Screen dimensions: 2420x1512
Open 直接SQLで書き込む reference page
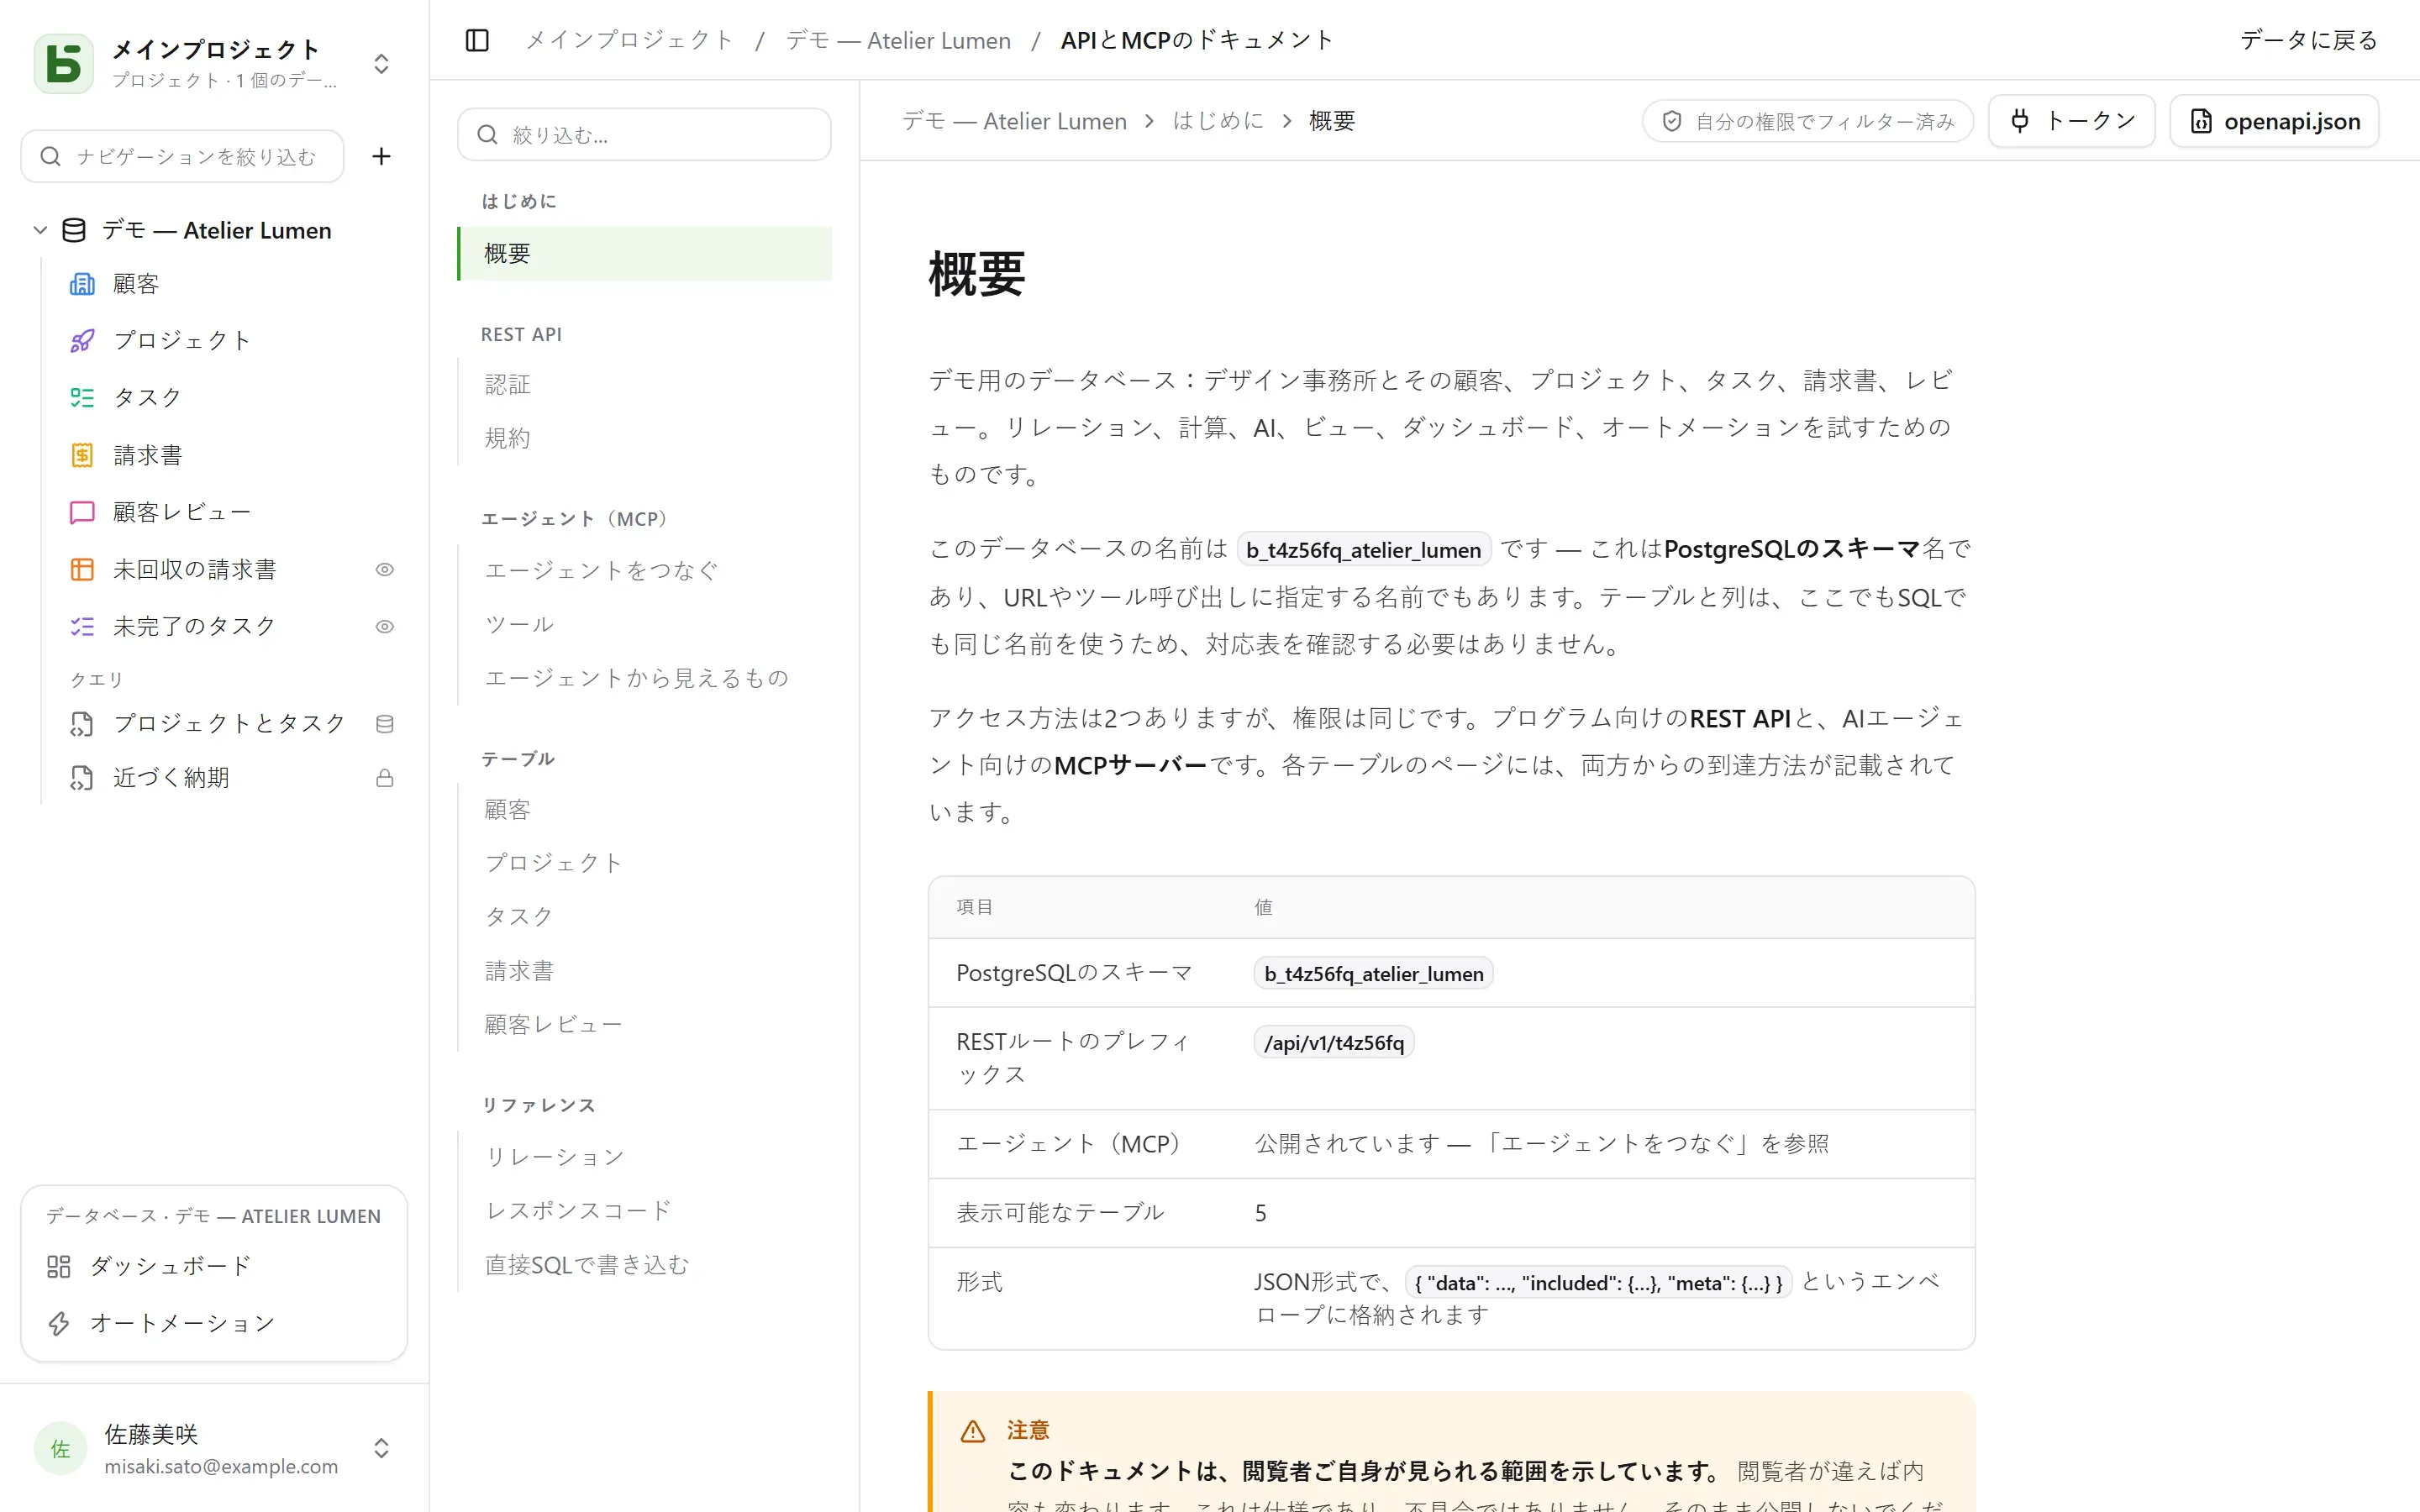[x=587, y=1265]
